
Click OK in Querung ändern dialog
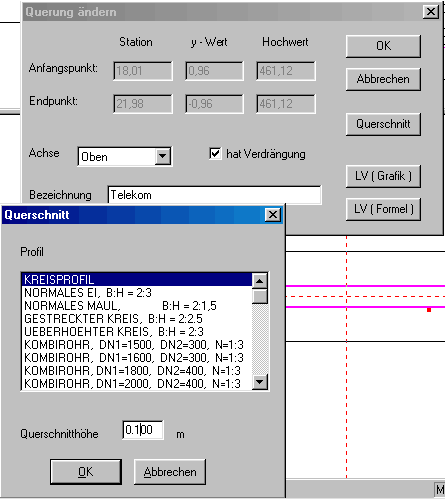click(x=383, y=46)
